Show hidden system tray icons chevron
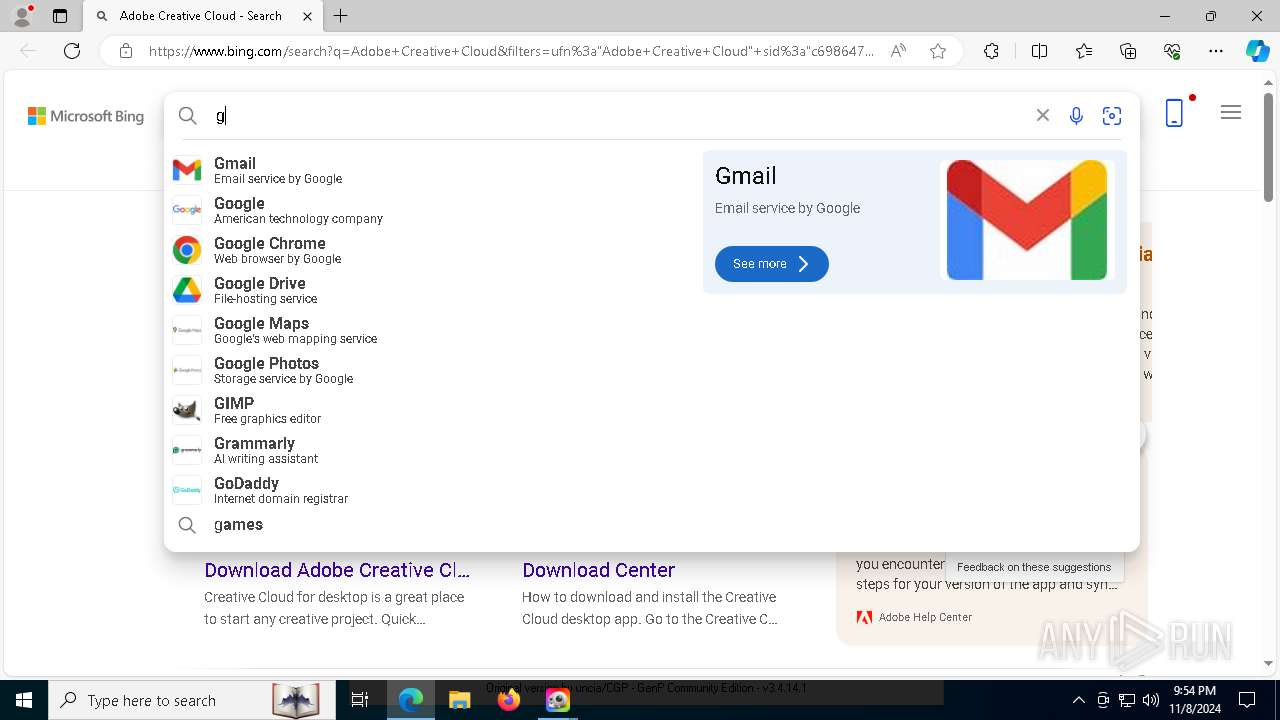 (x=1078, y=700)
